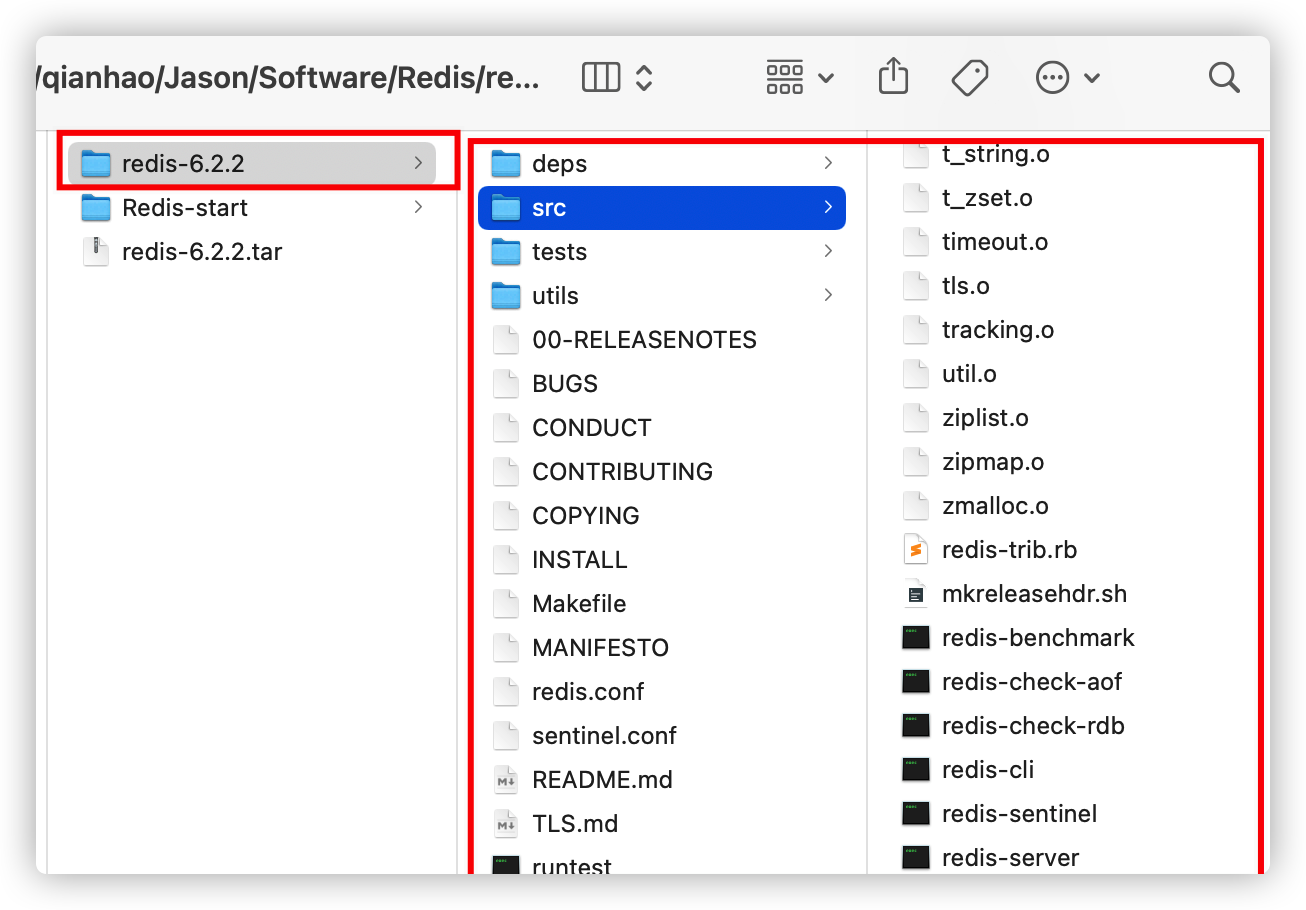Click the mkreleasehdr.sh script icon
The image size is (1306, 910).
pos(916,593)
